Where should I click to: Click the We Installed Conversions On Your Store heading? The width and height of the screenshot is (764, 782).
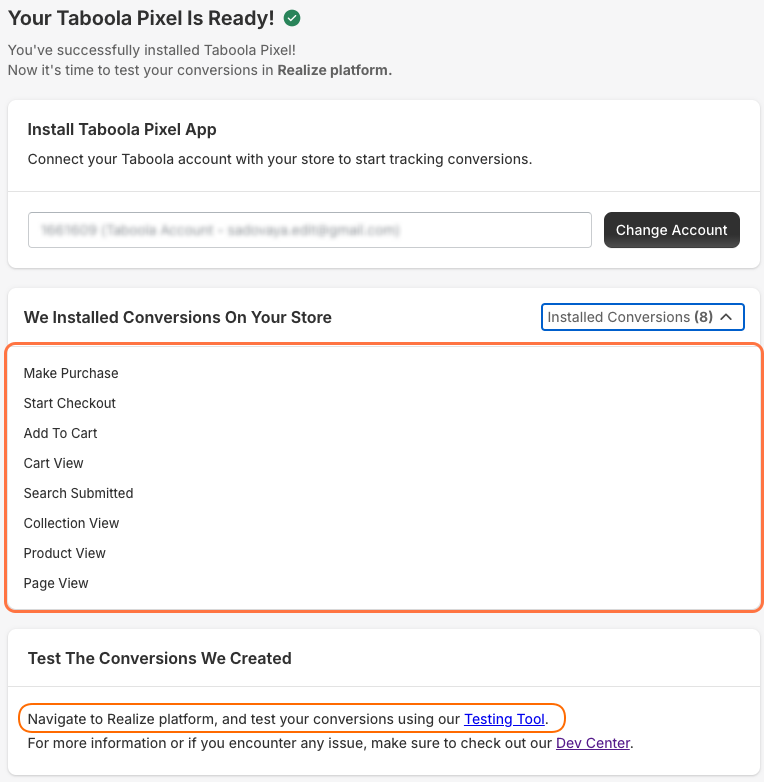pos(178,317)
